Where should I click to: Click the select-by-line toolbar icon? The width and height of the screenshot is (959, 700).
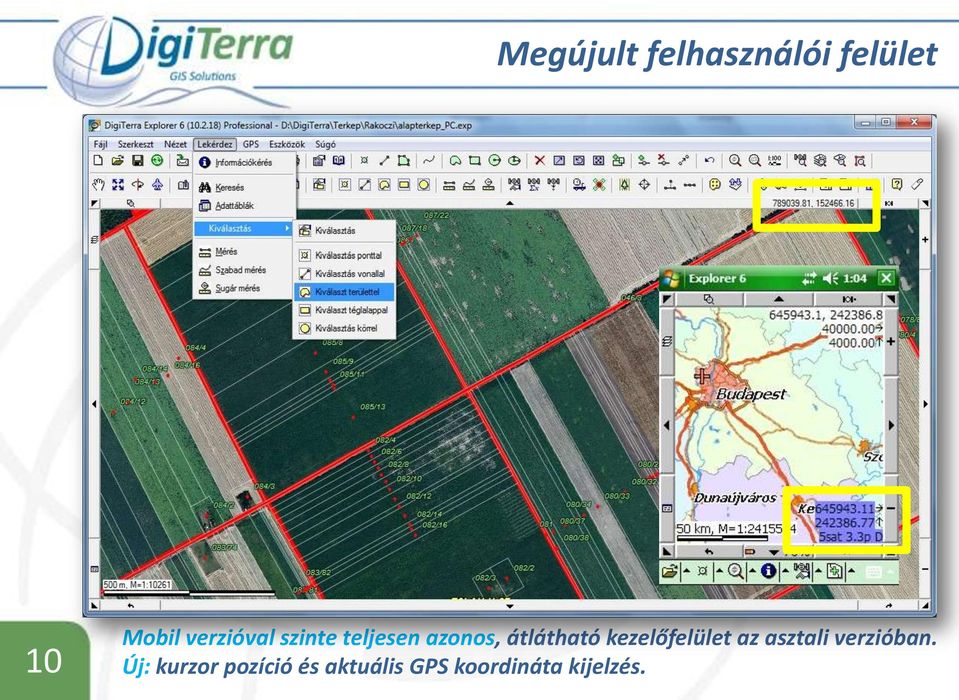[x=365, y=184]
